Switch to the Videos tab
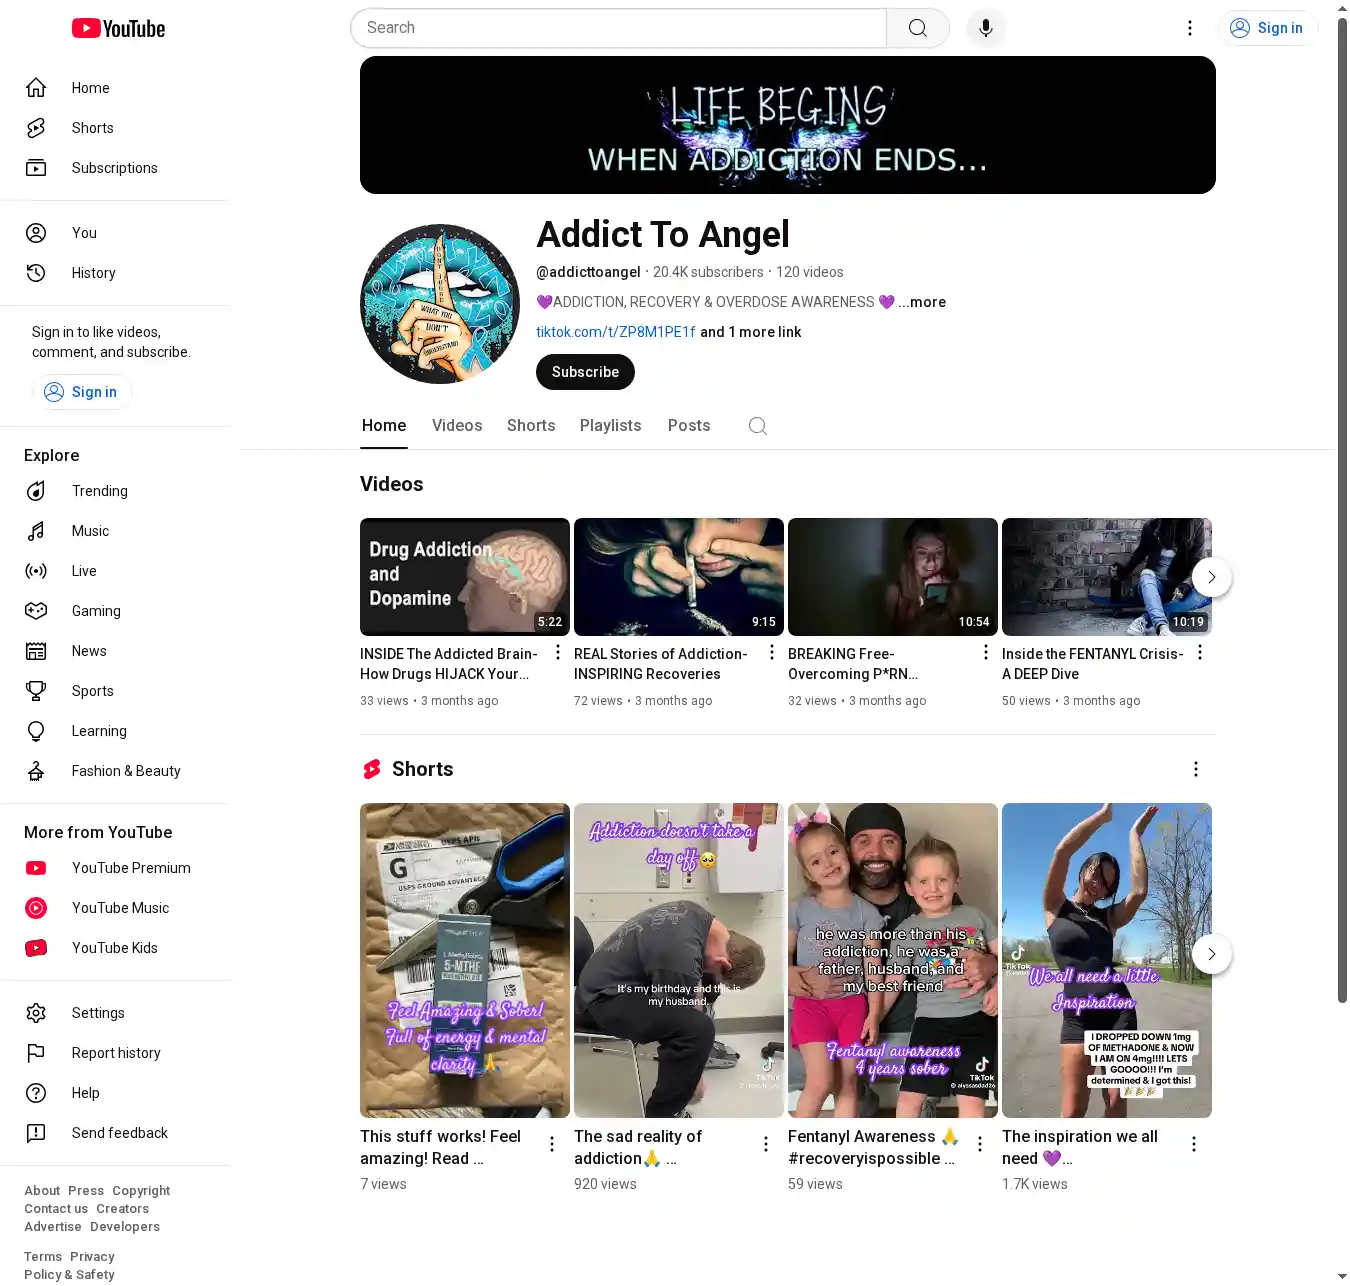This screenshot has width=1350, height=1286. tap(457, 426)
